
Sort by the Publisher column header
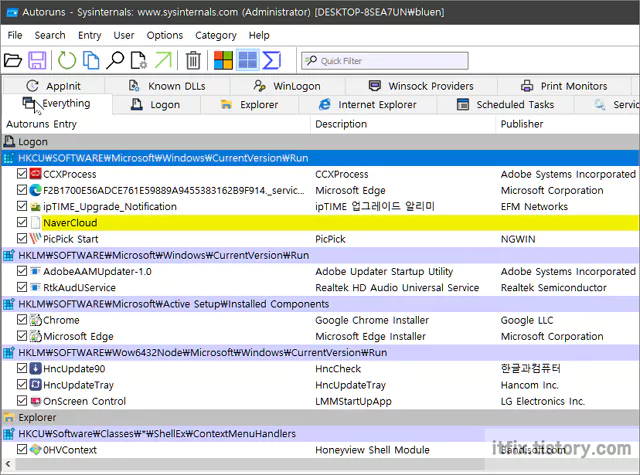coord(567,124)
